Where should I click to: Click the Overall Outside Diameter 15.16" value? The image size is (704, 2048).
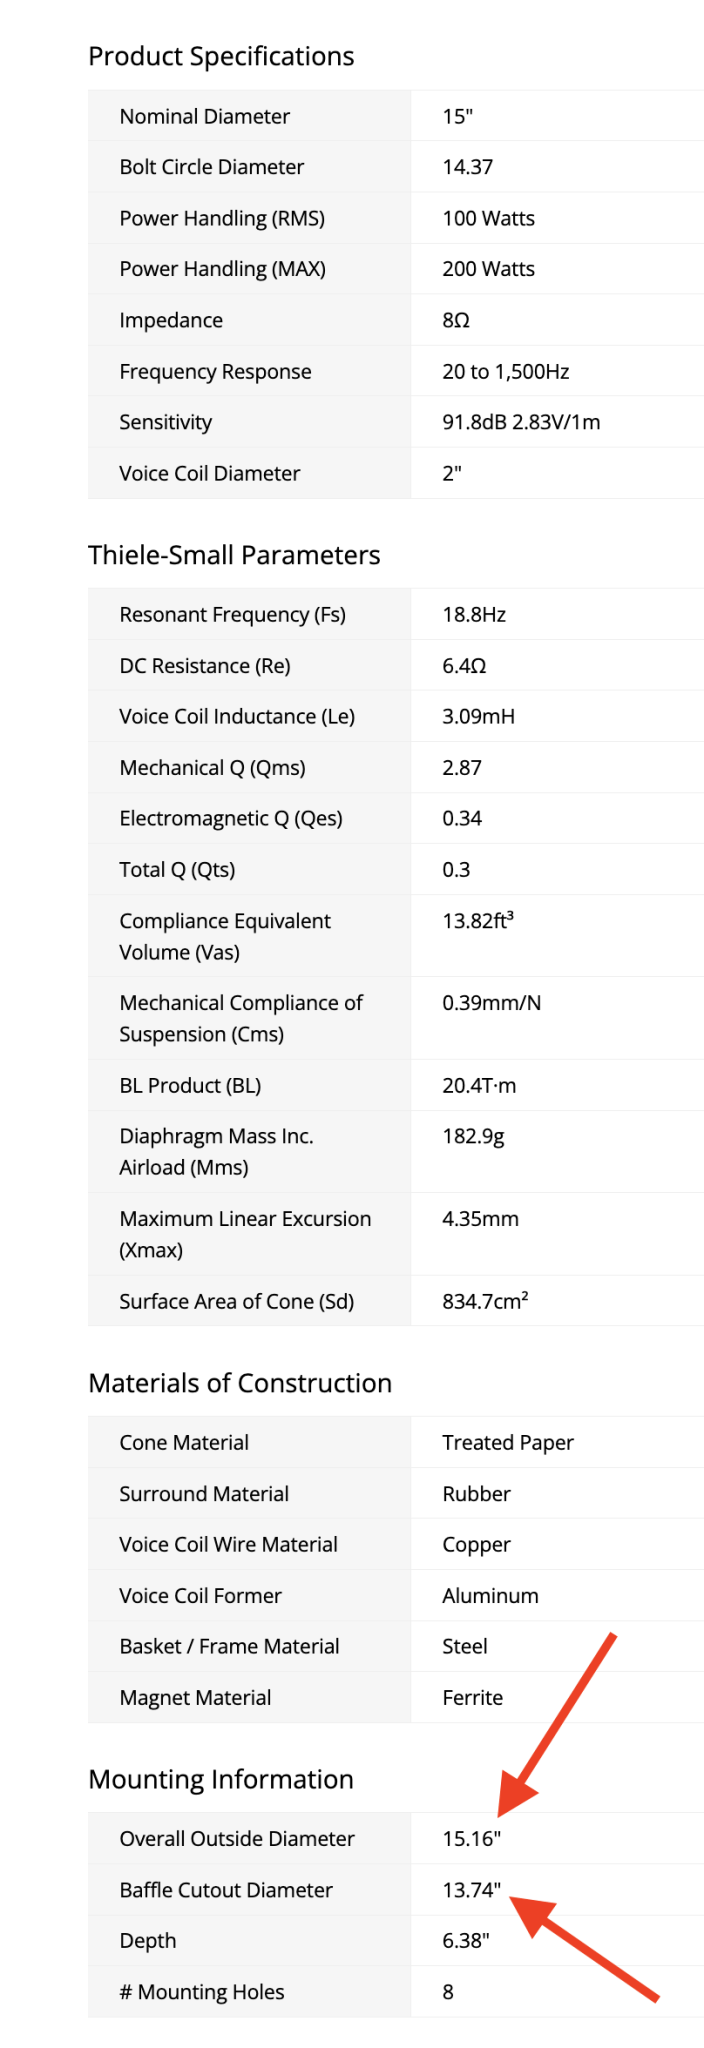tap(472, 1838)
